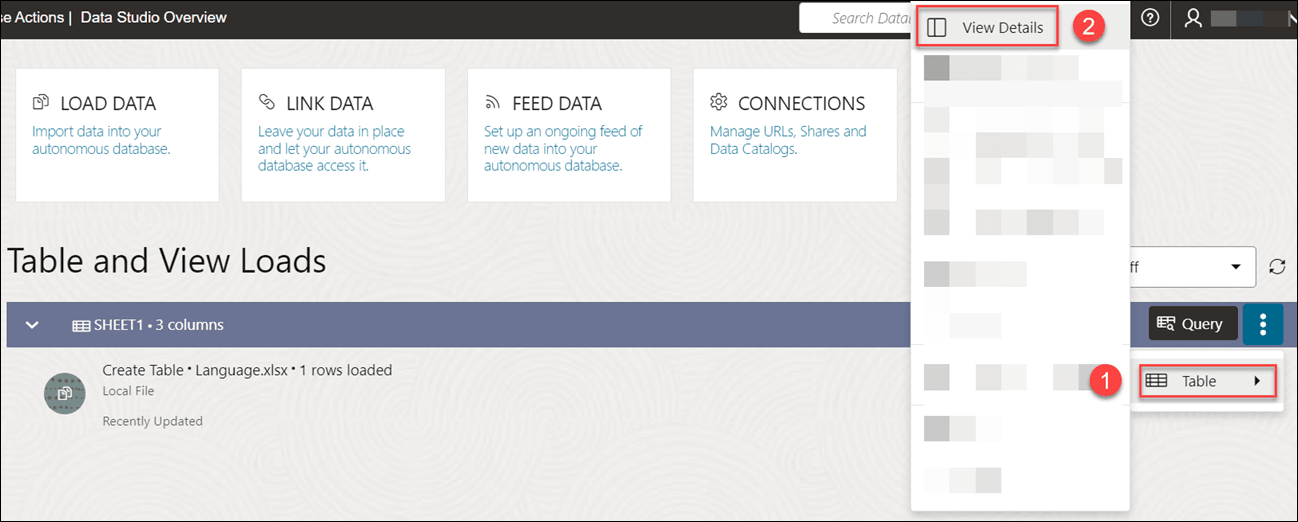Click the Create Table Language.xlsx entry

click(x=247, y=370)
